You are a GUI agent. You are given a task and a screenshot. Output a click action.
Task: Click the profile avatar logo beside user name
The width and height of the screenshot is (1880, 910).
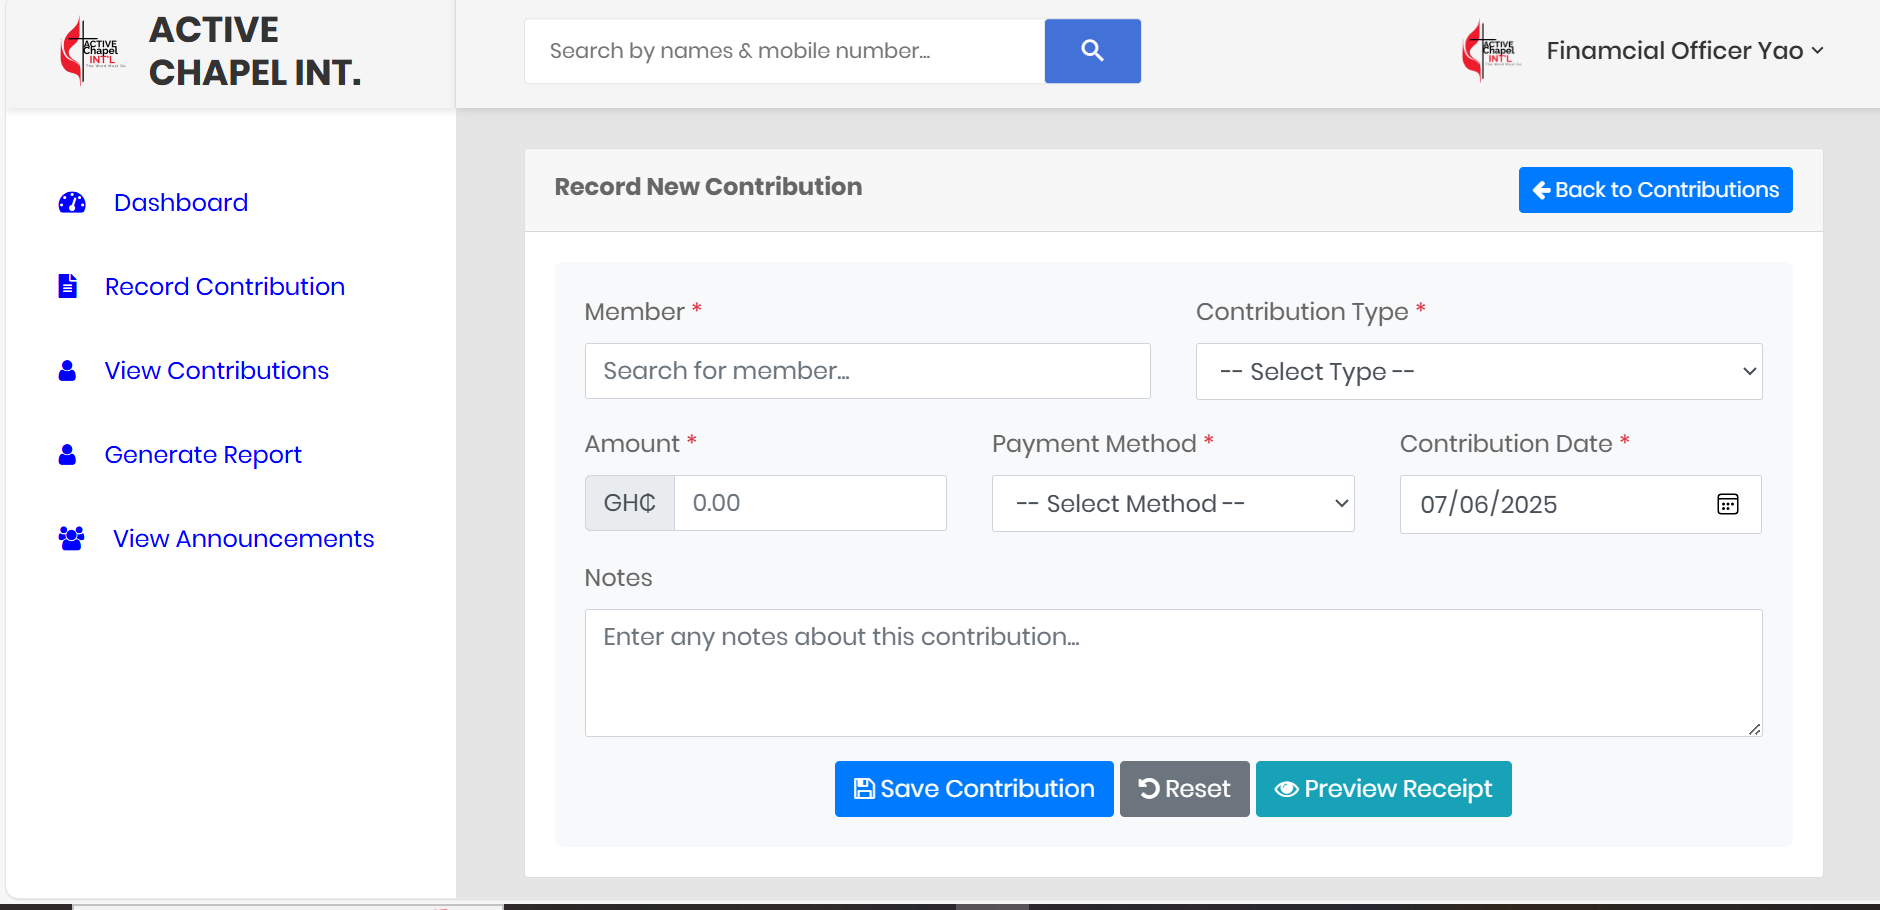(x=1491, y=51)
